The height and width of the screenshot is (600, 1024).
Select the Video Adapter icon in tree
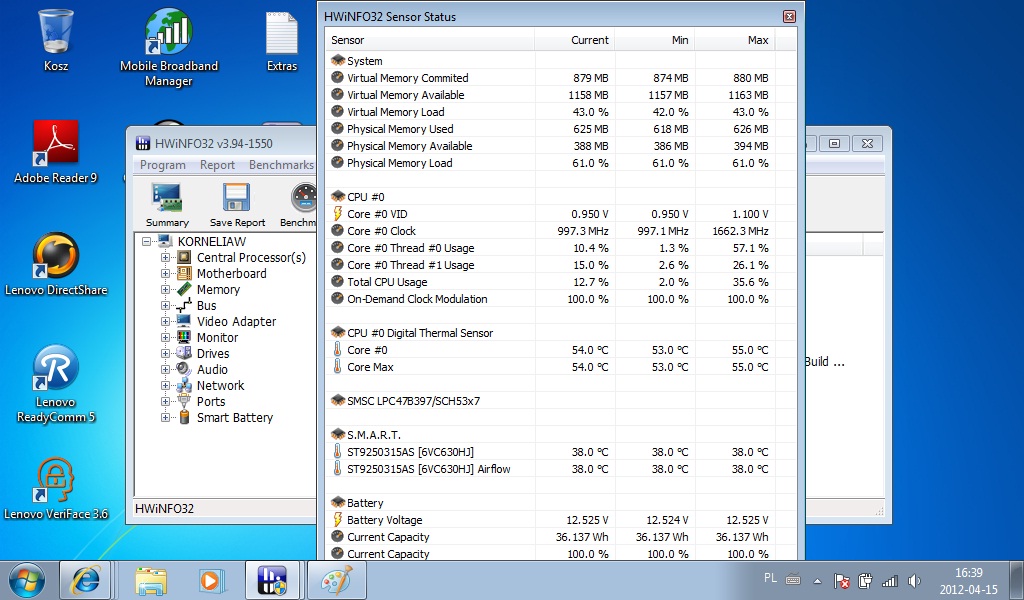[x=185, y=321]
